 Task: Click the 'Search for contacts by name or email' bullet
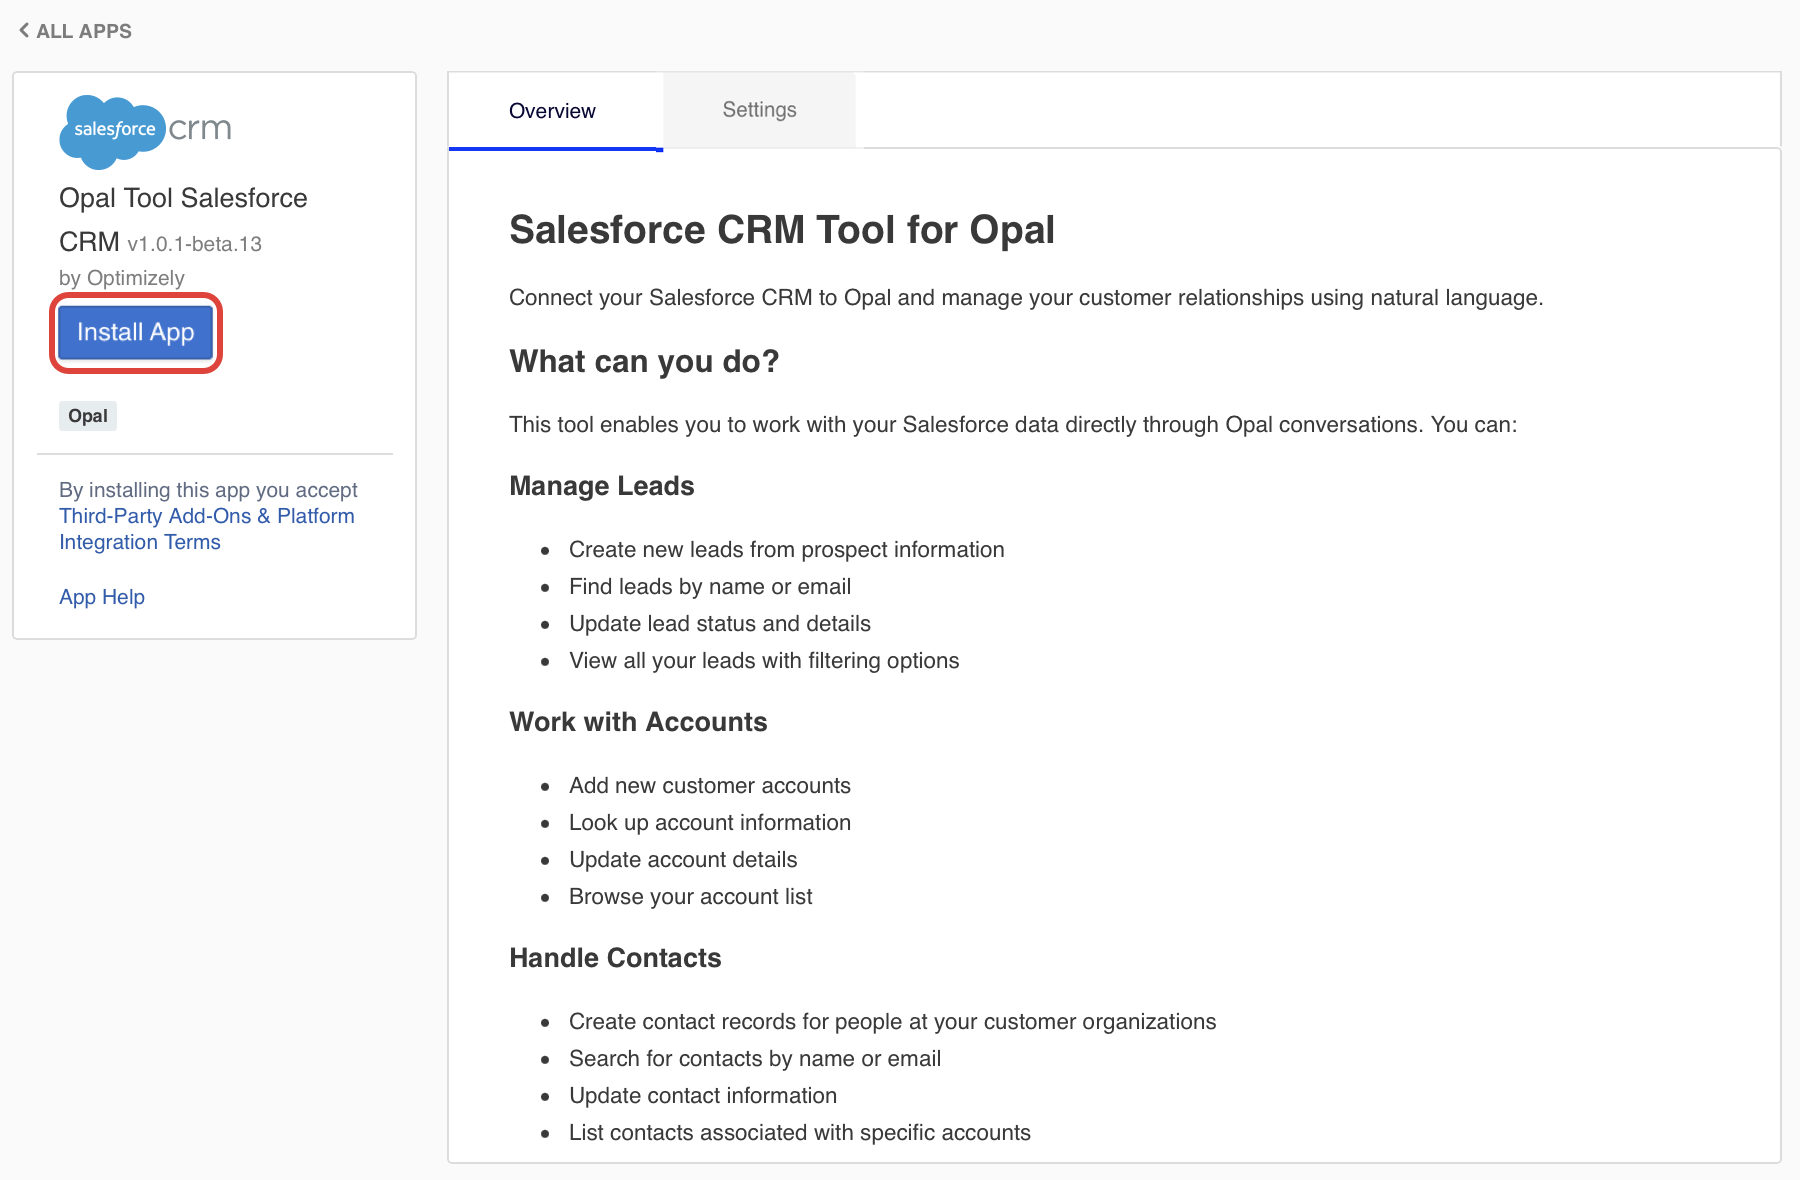(x=754, y=1059)
